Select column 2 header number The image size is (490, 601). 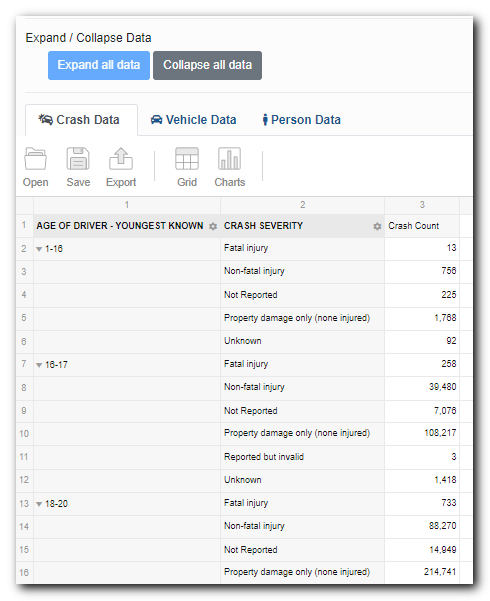click(x=303, y=205)
